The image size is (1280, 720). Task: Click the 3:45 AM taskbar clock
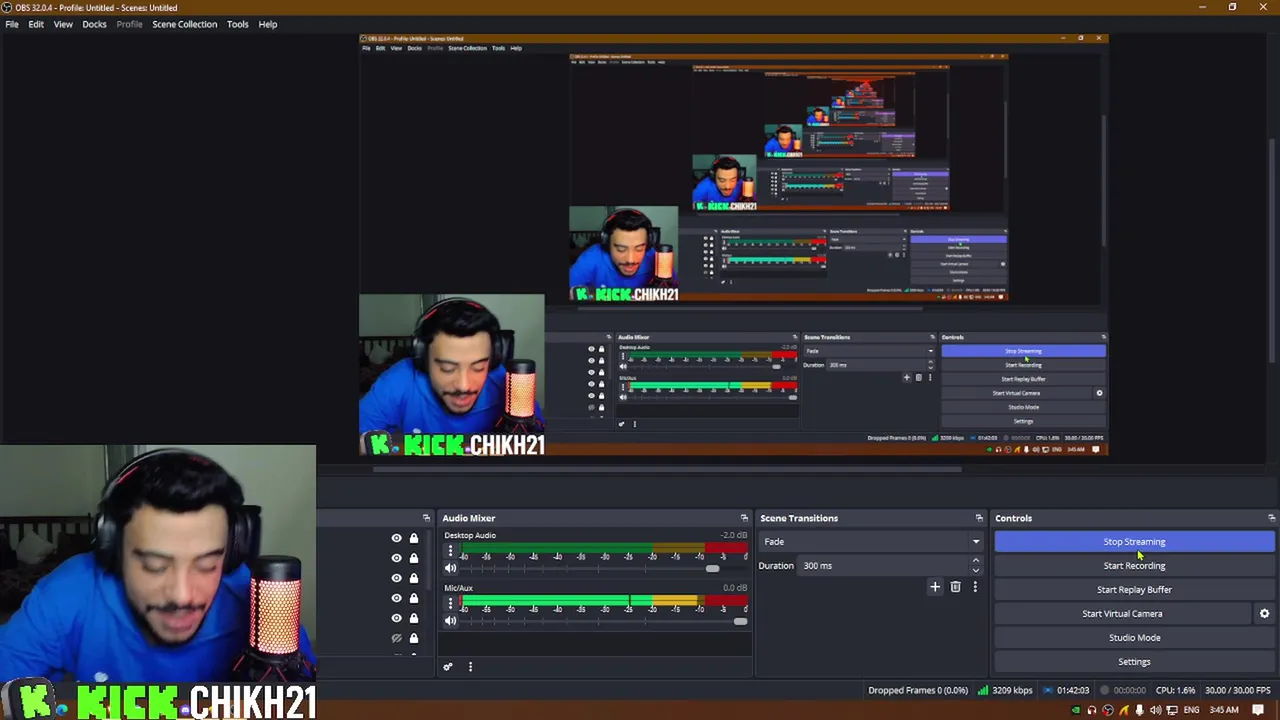1224,711
